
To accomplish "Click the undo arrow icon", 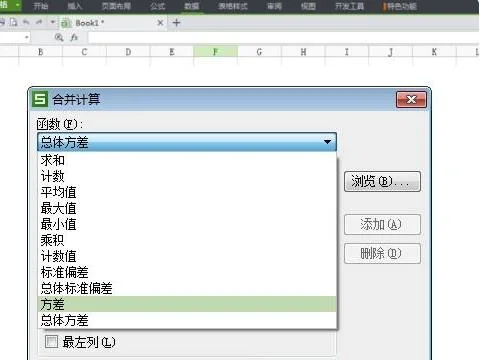I will tap(26, 22).
